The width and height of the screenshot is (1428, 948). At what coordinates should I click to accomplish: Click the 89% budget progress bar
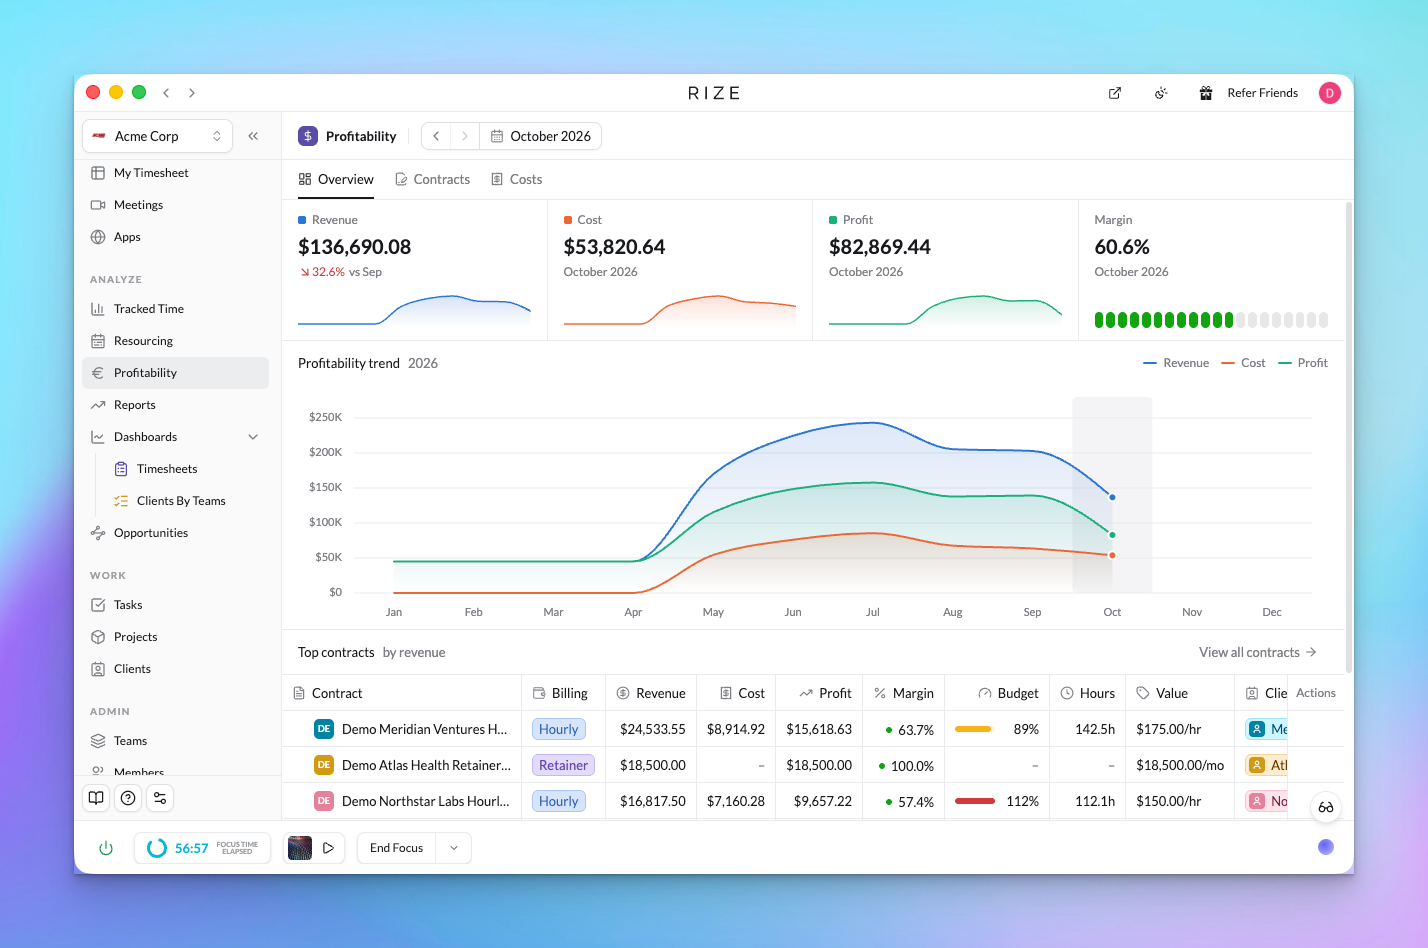click(x=973, y=729)
